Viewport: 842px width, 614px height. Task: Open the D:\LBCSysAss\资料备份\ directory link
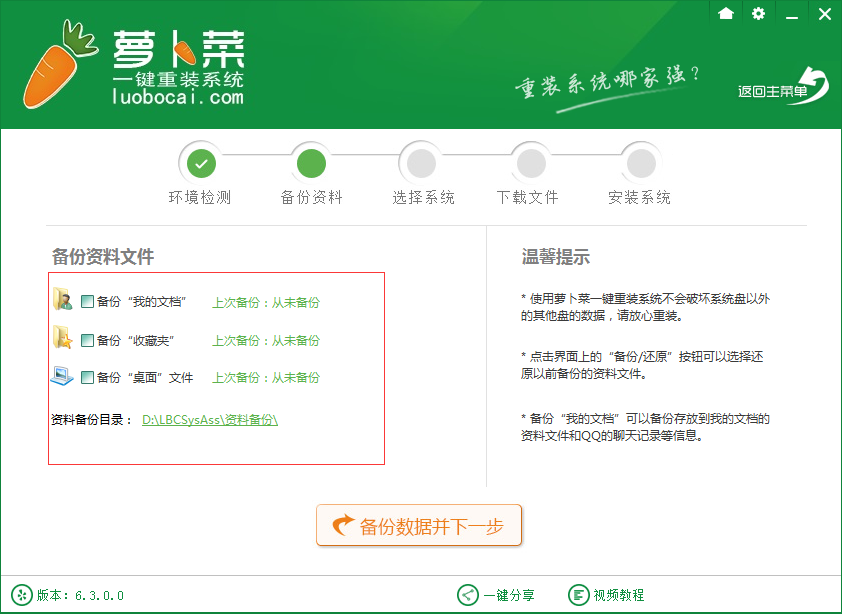(x=209, y=420)
